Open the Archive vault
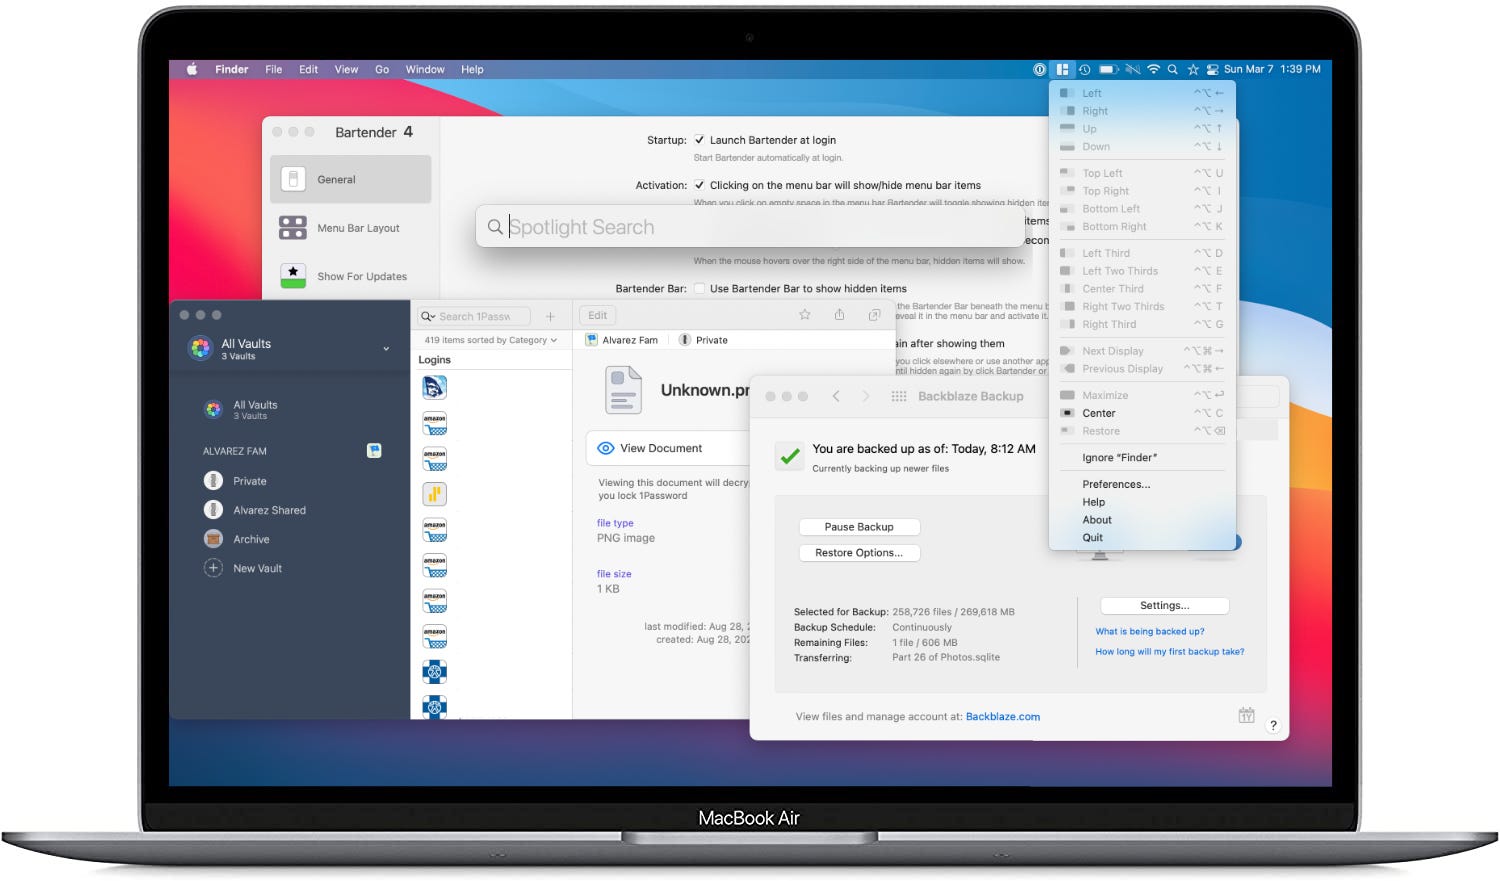 (x=237, y=539)
